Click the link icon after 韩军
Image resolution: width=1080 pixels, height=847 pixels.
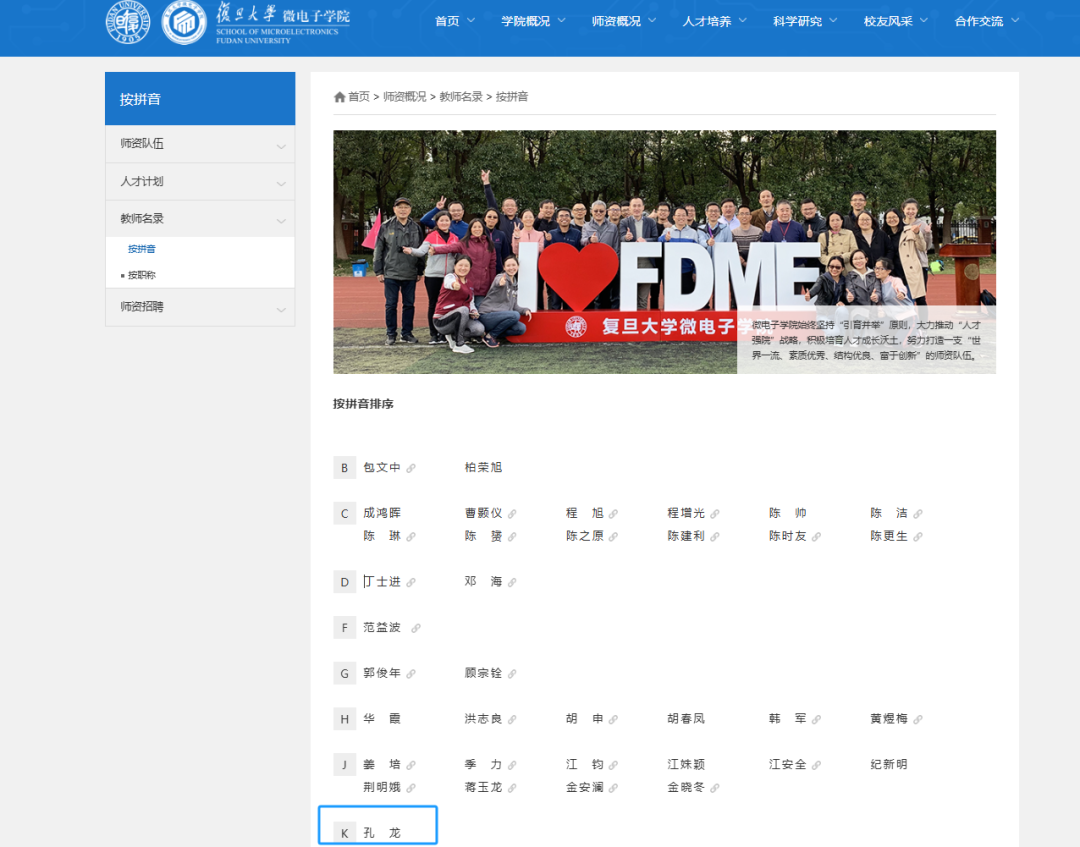tap(816, 720)
